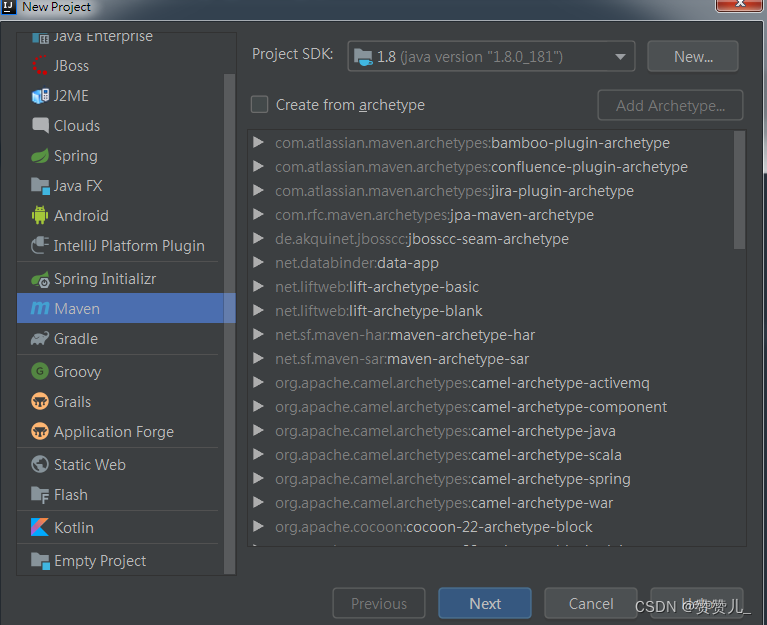Click the SDK folder icon in the combo box

(x=363, y=57)
